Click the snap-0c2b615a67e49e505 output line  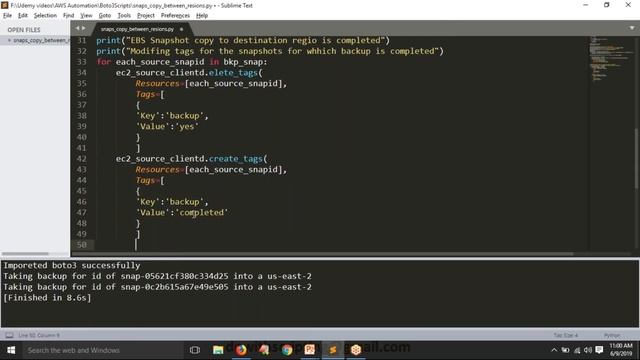[158, 287]
